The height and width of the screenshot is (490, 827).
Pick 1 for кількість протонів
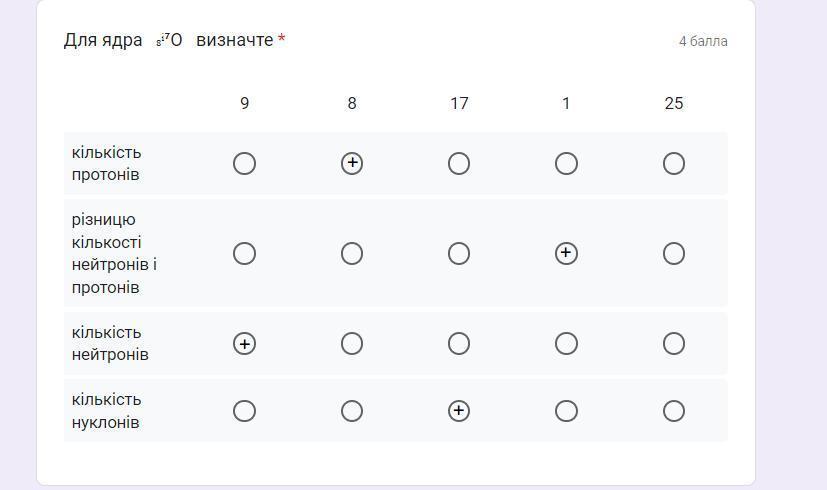point(566,163)
